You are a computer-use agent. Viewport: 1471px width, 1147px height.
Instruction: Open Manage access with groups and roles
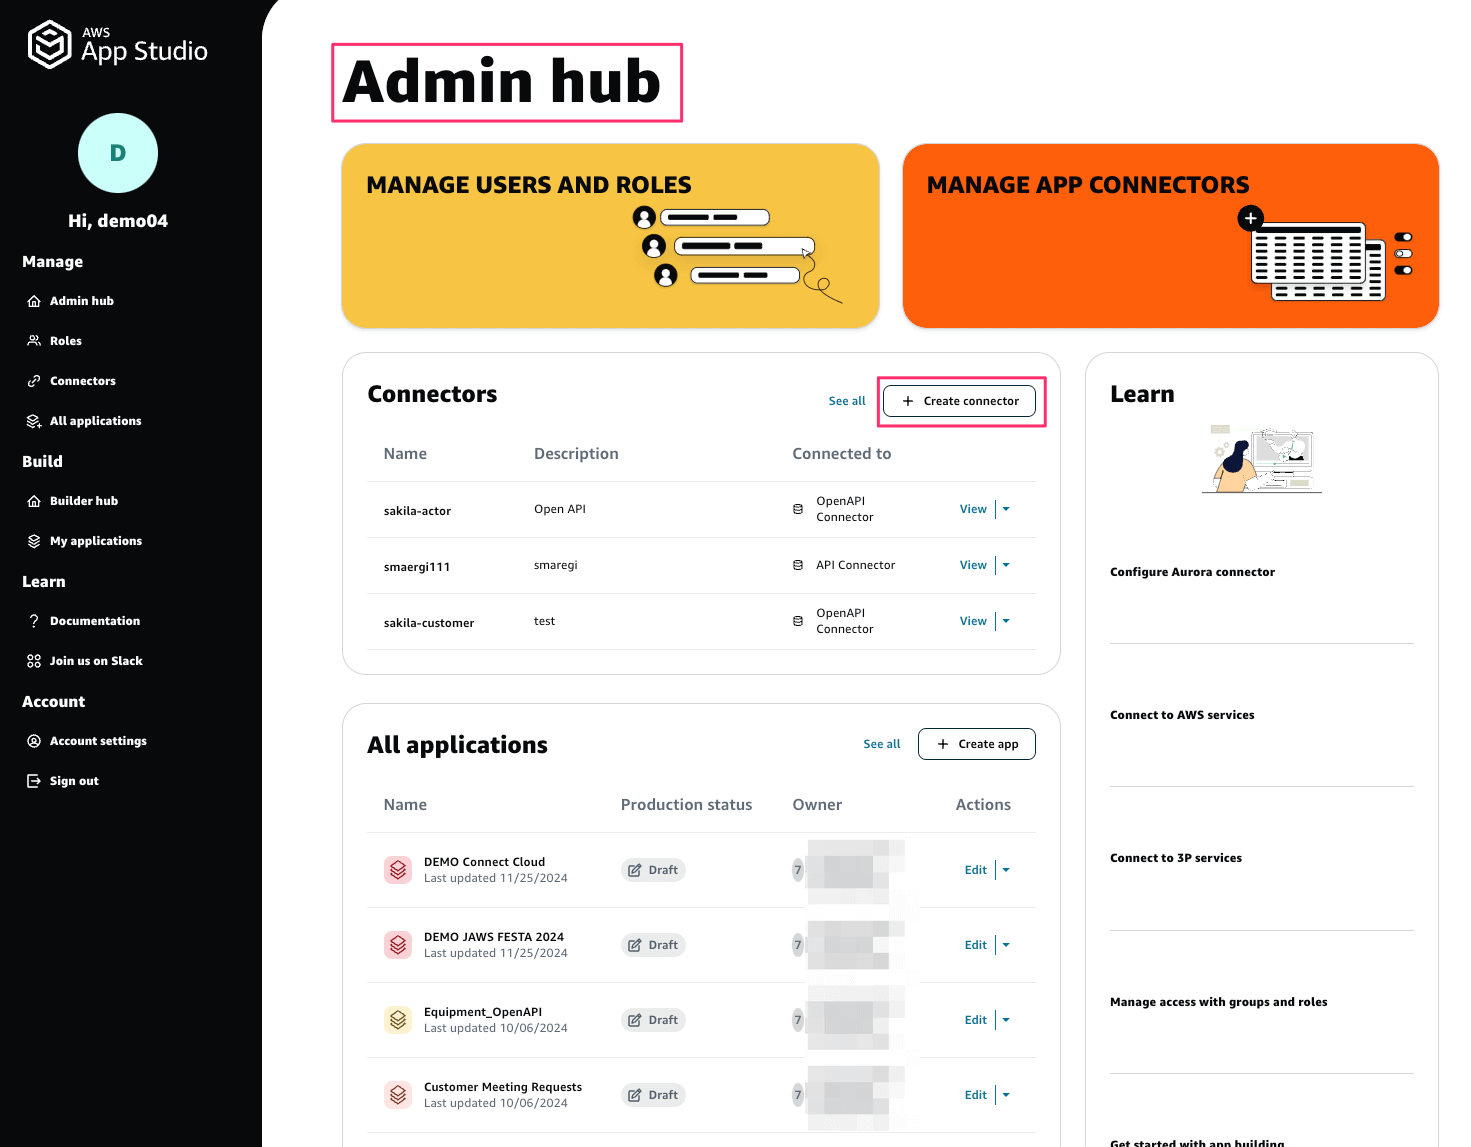coord(1219,1002)
